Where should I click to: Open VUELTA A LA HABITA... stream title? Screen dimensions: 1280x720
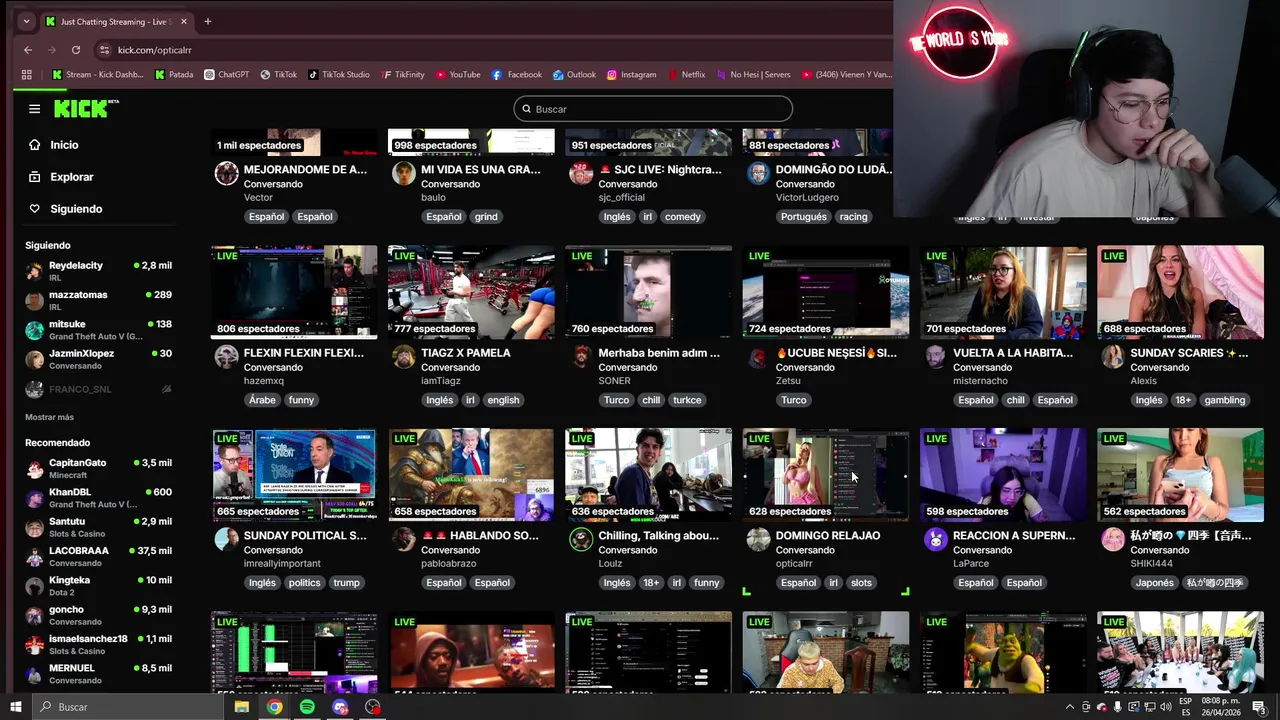point(1013,353)
